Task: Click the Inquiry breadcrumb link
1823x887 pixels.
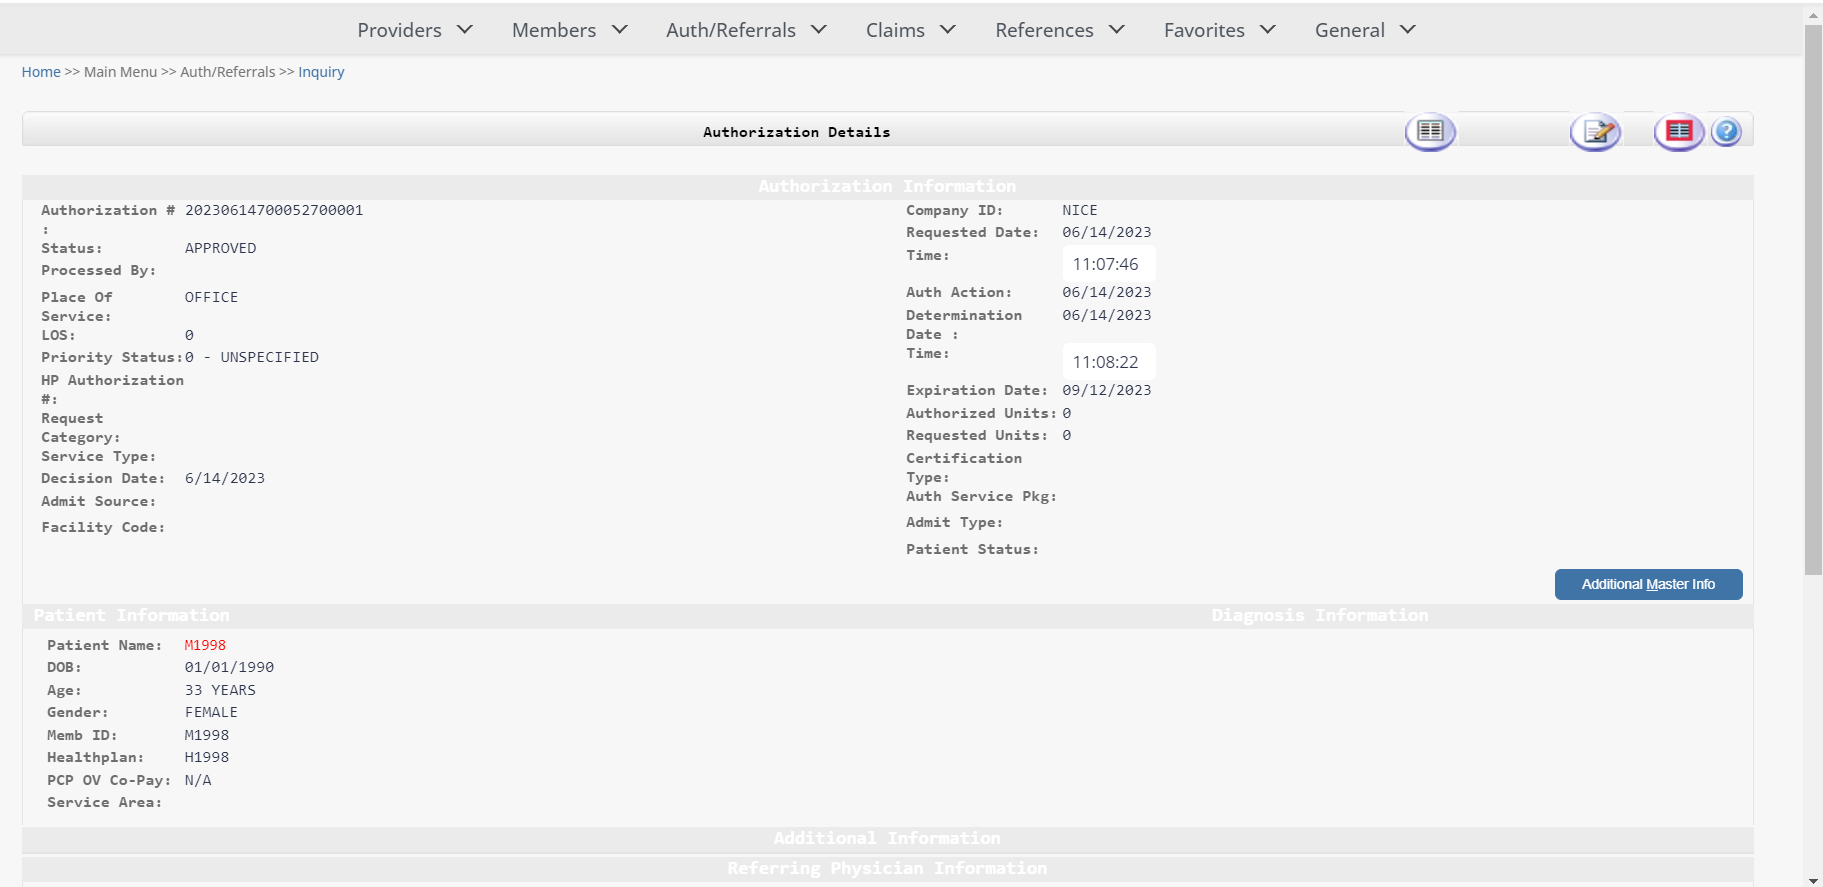Action: pyautogui.click(x=321, y=72)
